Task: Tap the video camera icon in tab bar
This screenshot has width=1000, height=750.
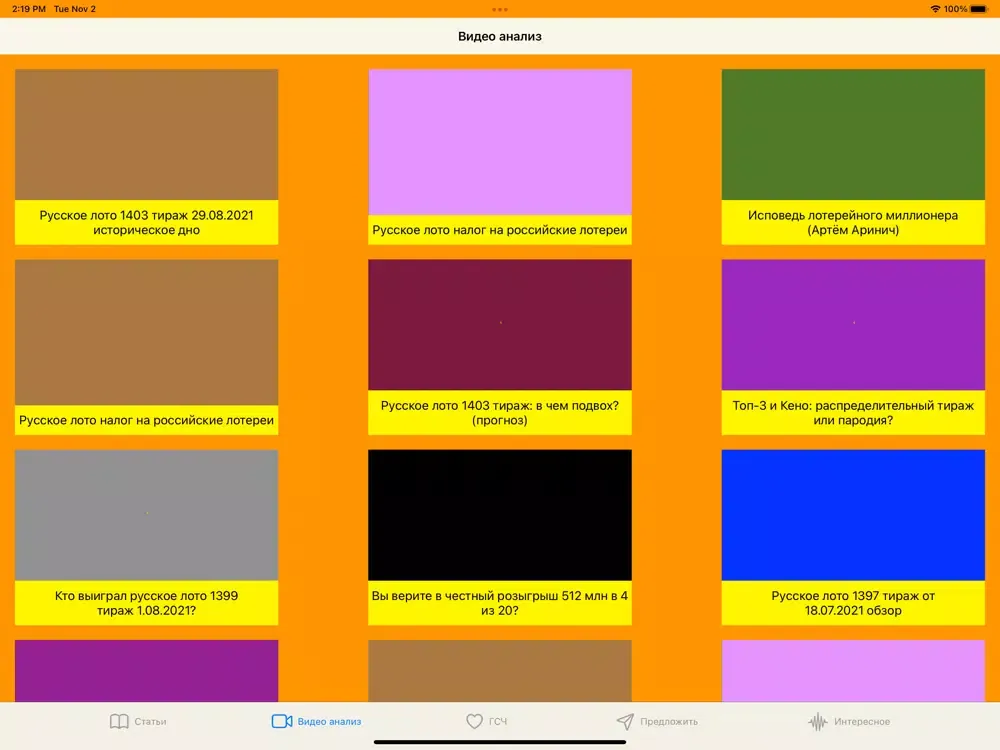Action: click(x=282, y=721)
